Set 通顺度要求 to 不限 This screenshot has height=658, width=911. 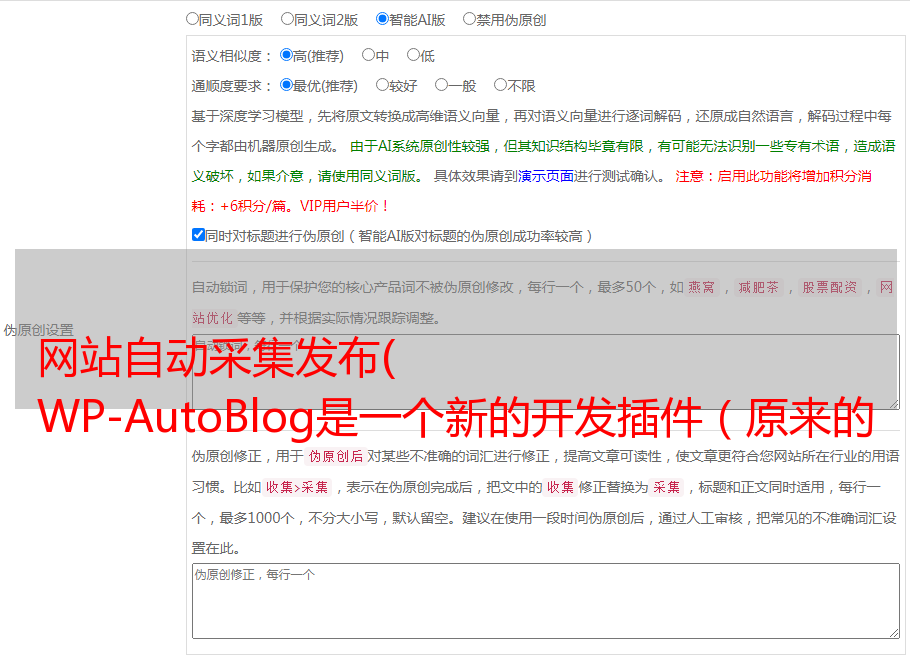point(500,85)
